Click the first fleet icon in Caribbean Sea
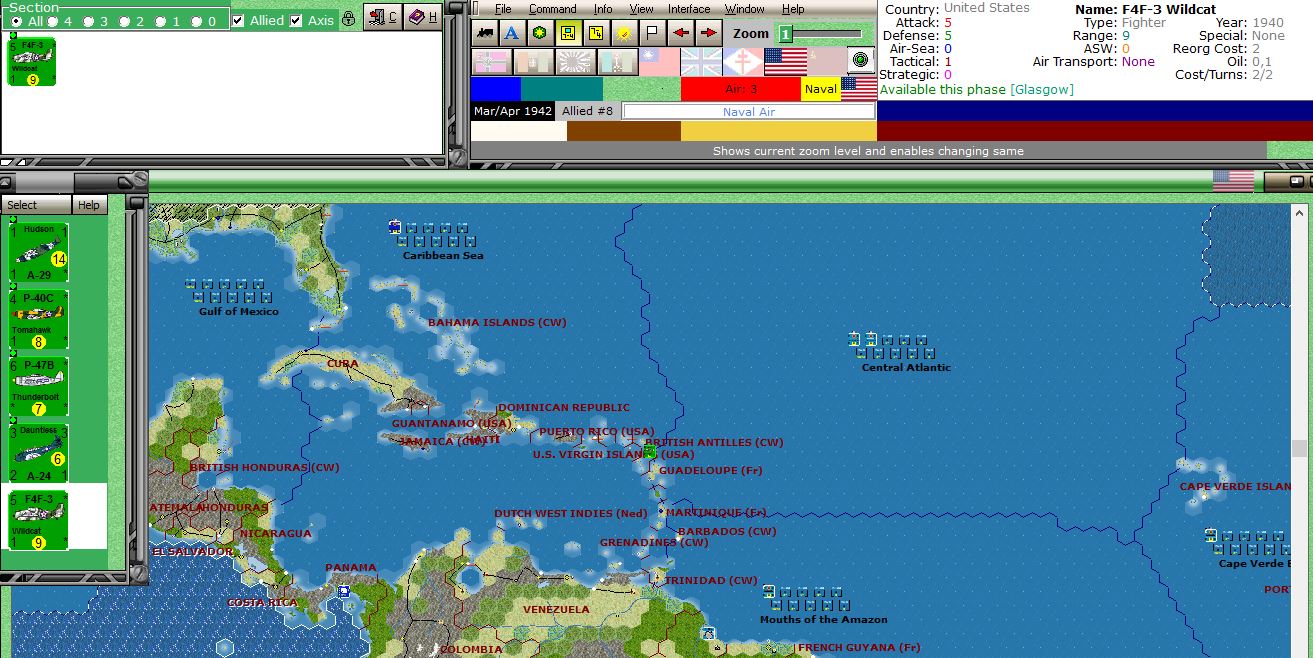Viewport: 1313px width, 658px height. (x=395, y=227)
